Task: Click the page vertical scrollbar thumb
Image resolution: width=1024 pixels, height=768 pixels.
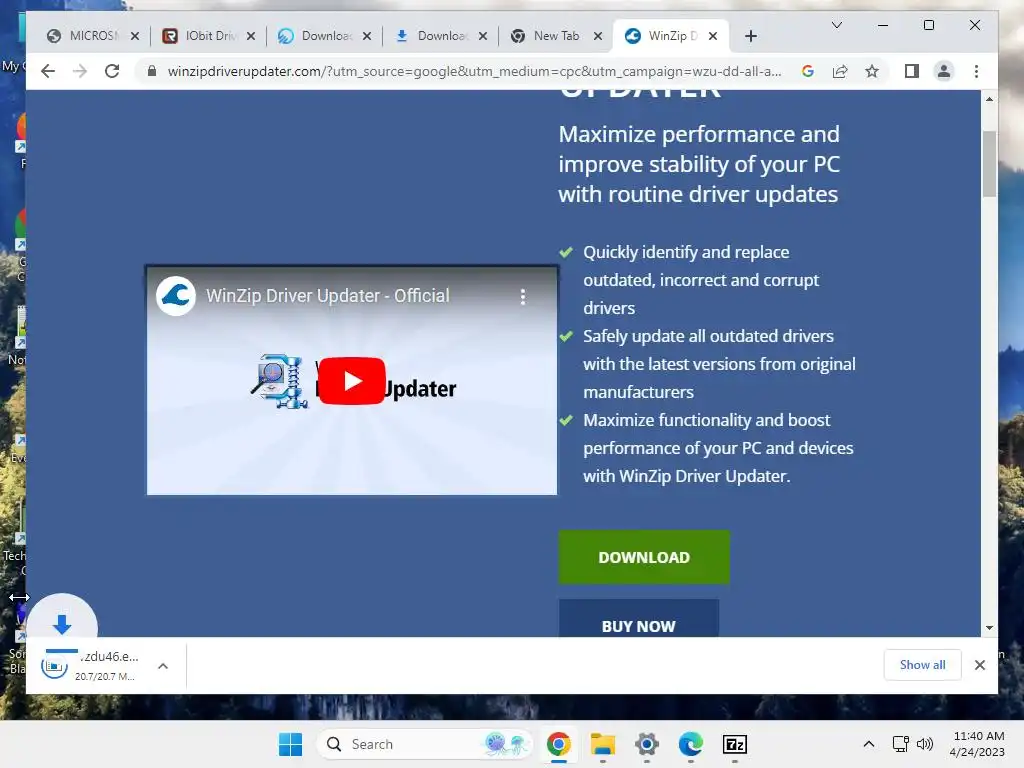Action: (x=989, y=164)
